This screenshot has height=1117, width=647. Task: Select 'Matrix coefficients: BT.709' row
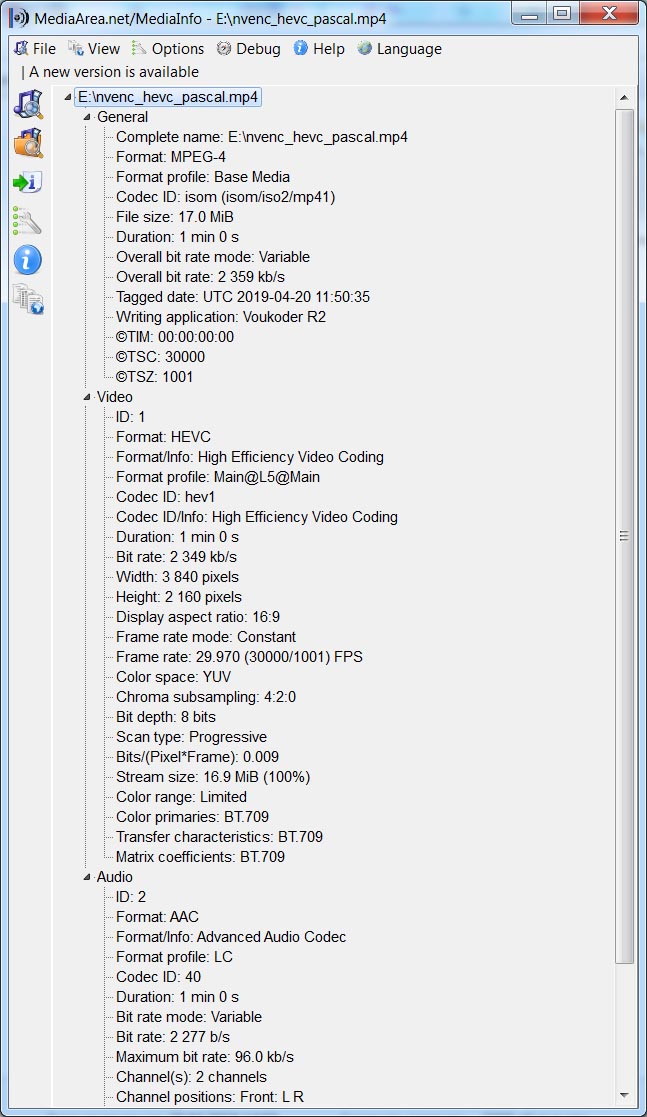pos(200,856)
